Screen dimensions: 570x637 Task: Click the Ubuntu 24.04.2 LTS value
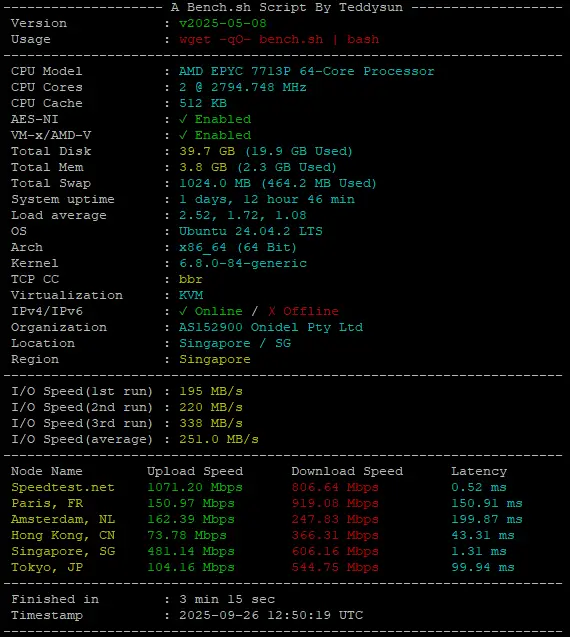(251, 231)
